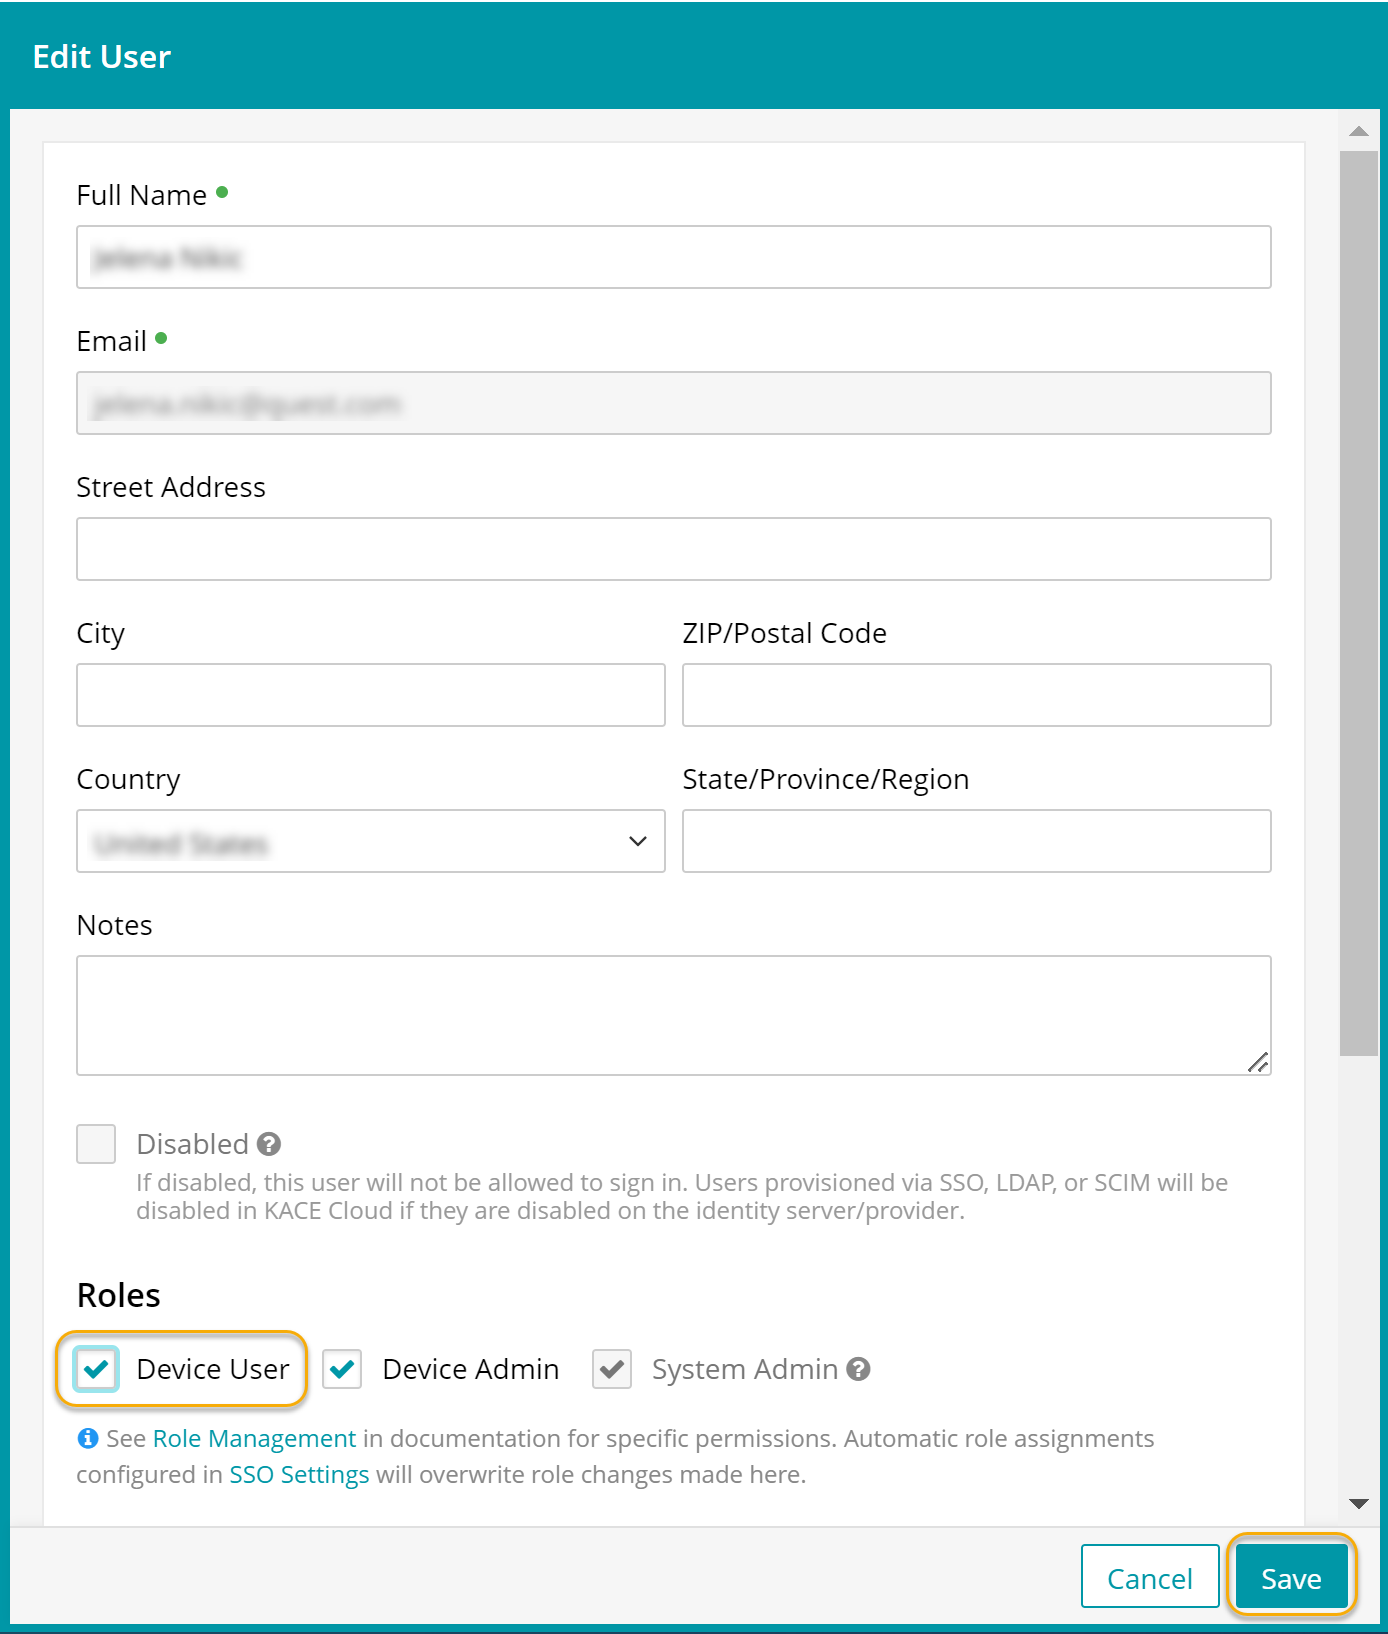Click the scrollbar up arrow
This screenshot has height=1634, width=1388.
[1358, 131]
